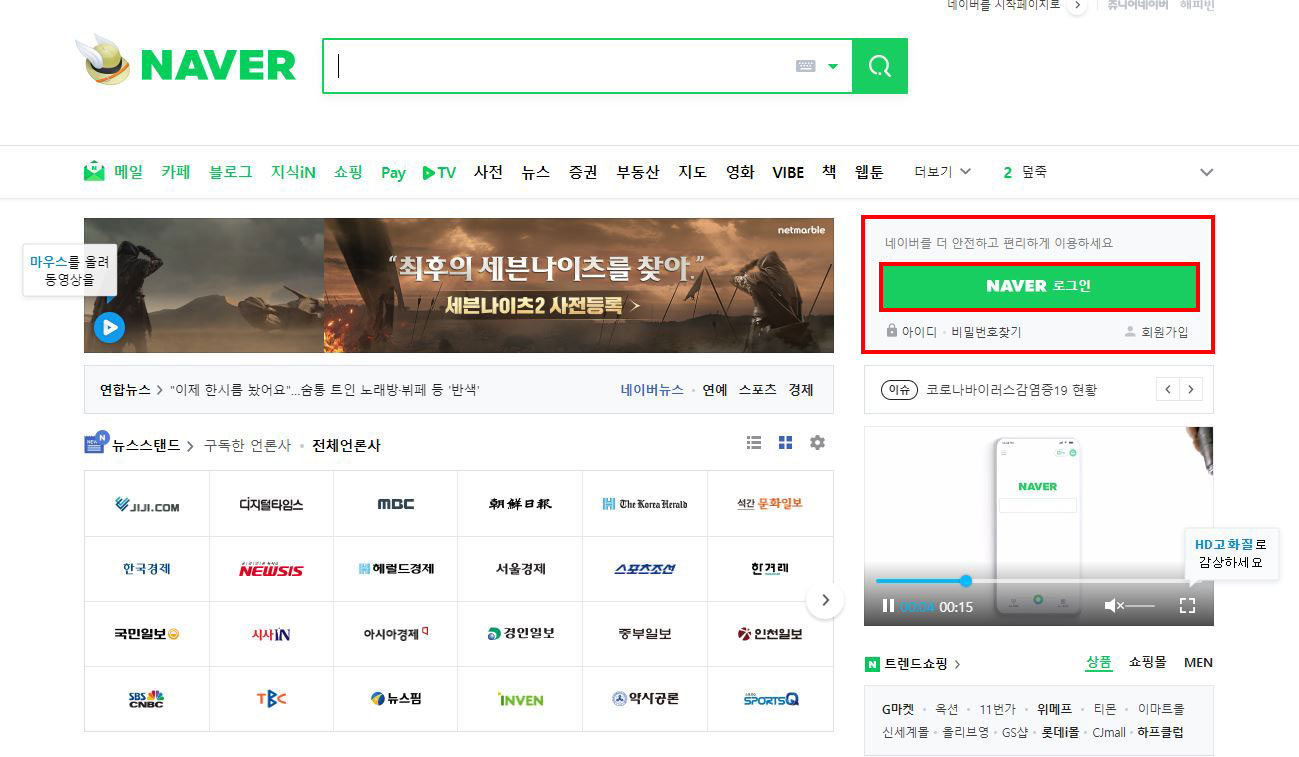Switch to 경제 news tab
1299x757 pixels.
click(801, 390)
